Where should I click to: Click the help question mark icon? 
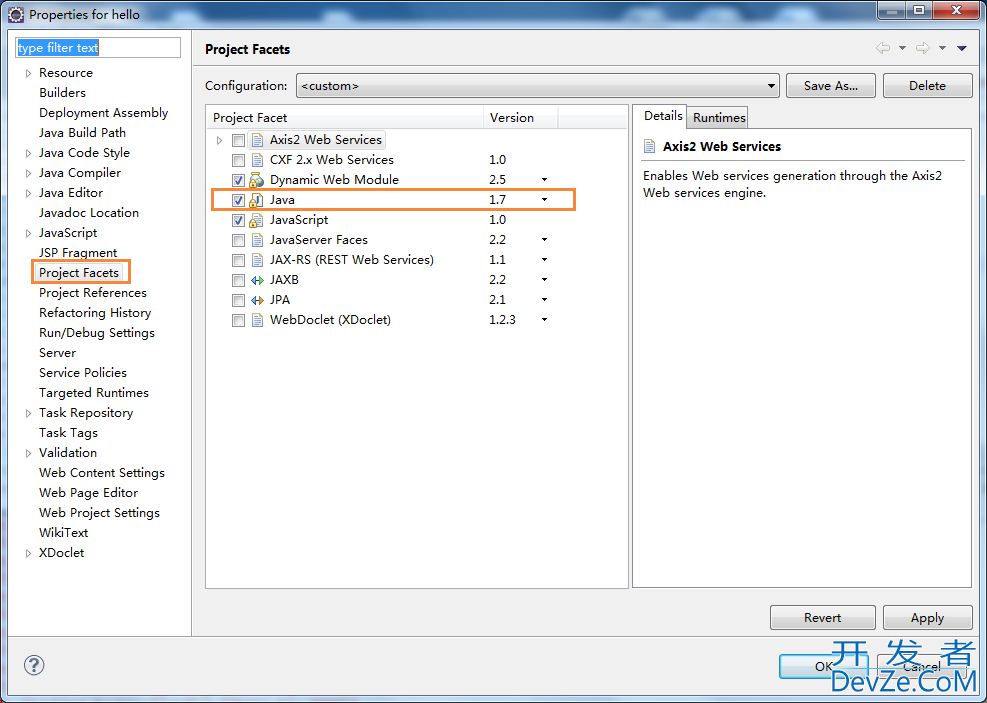34,665
